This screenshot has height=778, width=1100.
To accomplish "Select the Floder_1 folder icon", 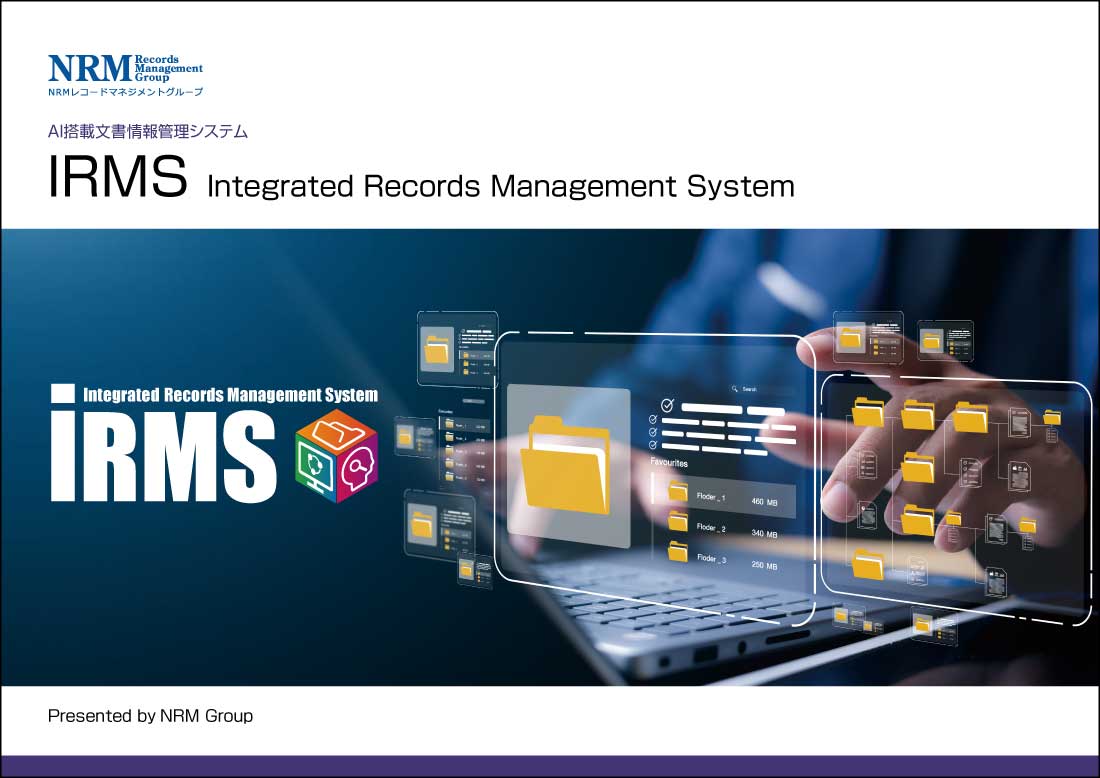I will coord(678,491).
